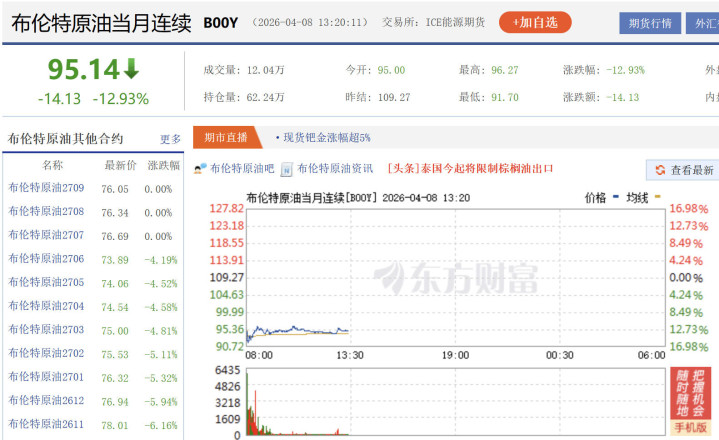Click the -6.16% change cell
719x440 pixels.
(x=161, y=426)
